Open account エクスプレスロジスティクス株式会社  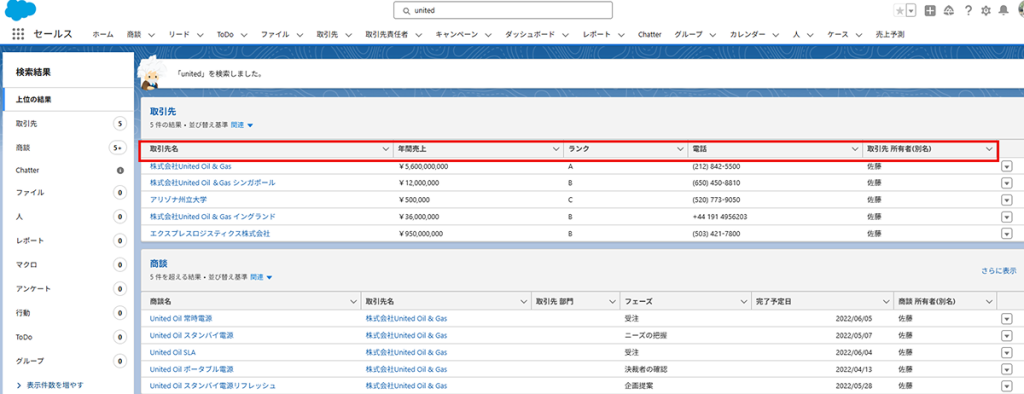[x=210, y=233]
